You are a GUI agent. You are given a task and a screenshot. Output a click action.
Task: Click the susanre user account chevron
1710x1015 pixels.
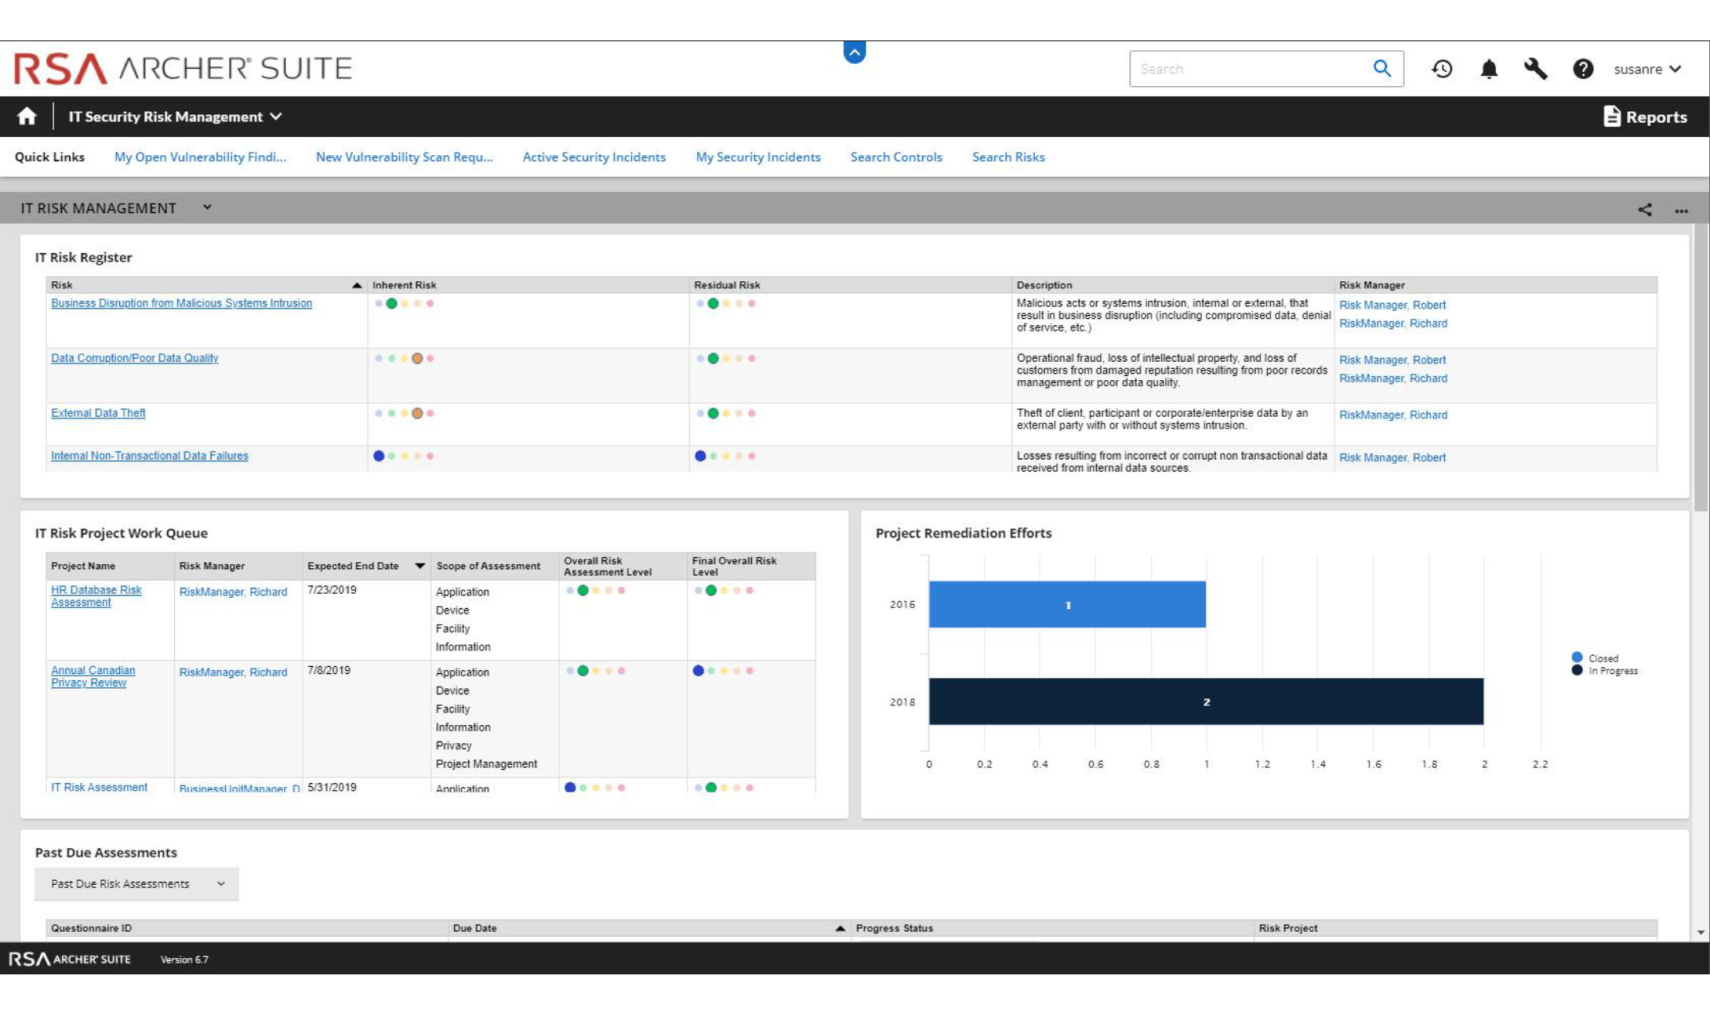(x=1678, y=69)
